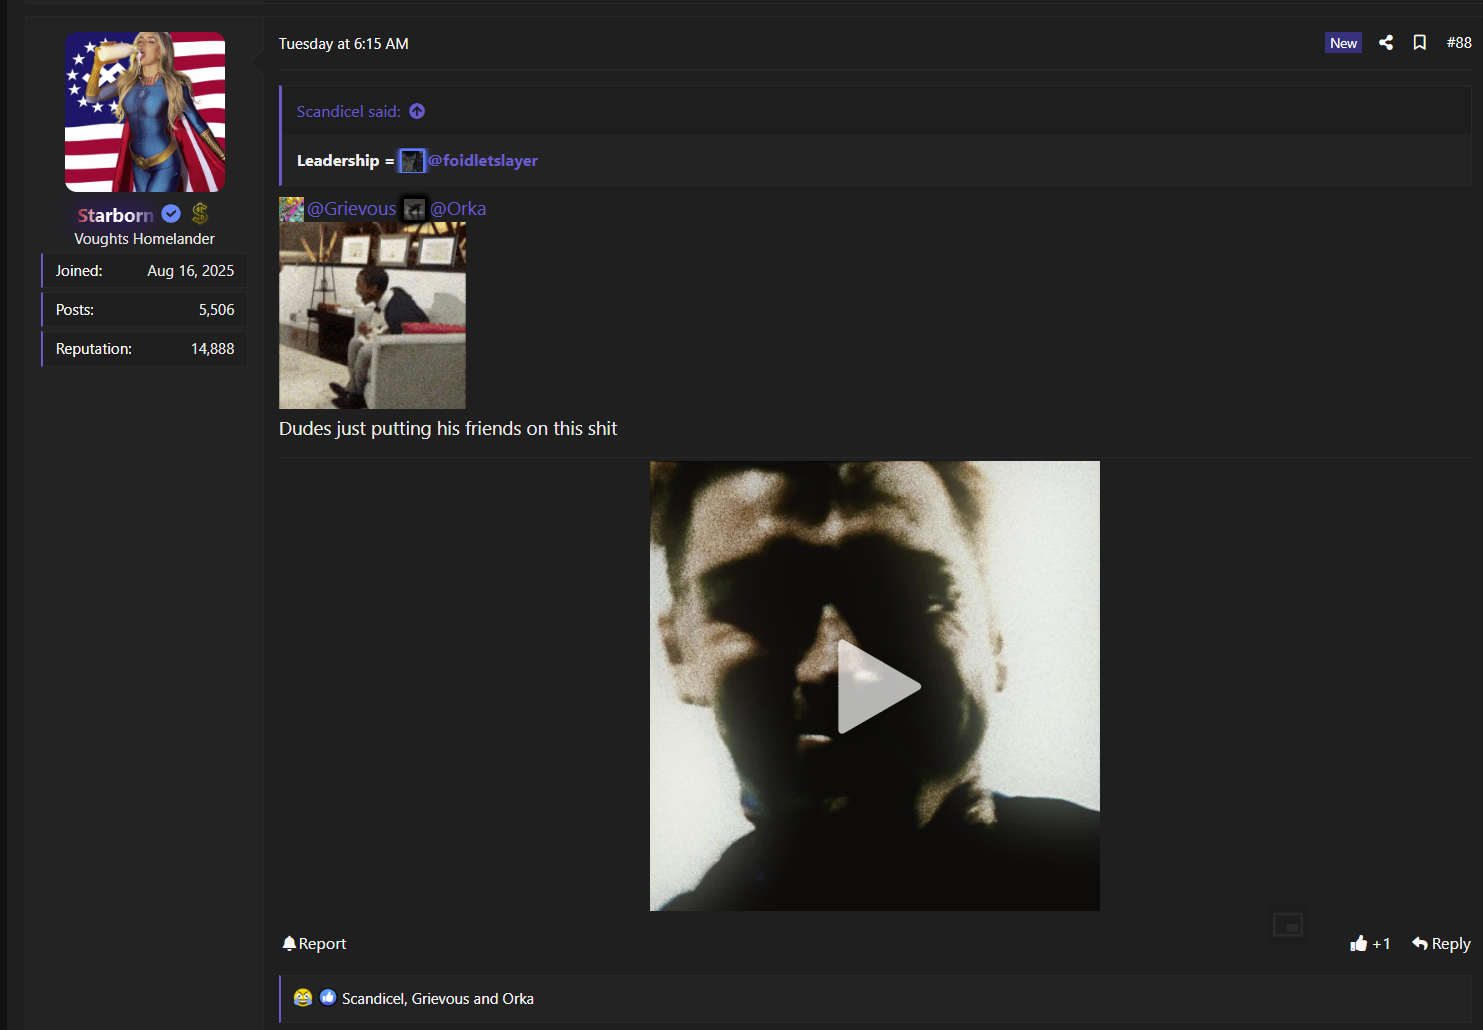
Task: Open Starborn's avatar profile picture
Action: click(145, 112)
